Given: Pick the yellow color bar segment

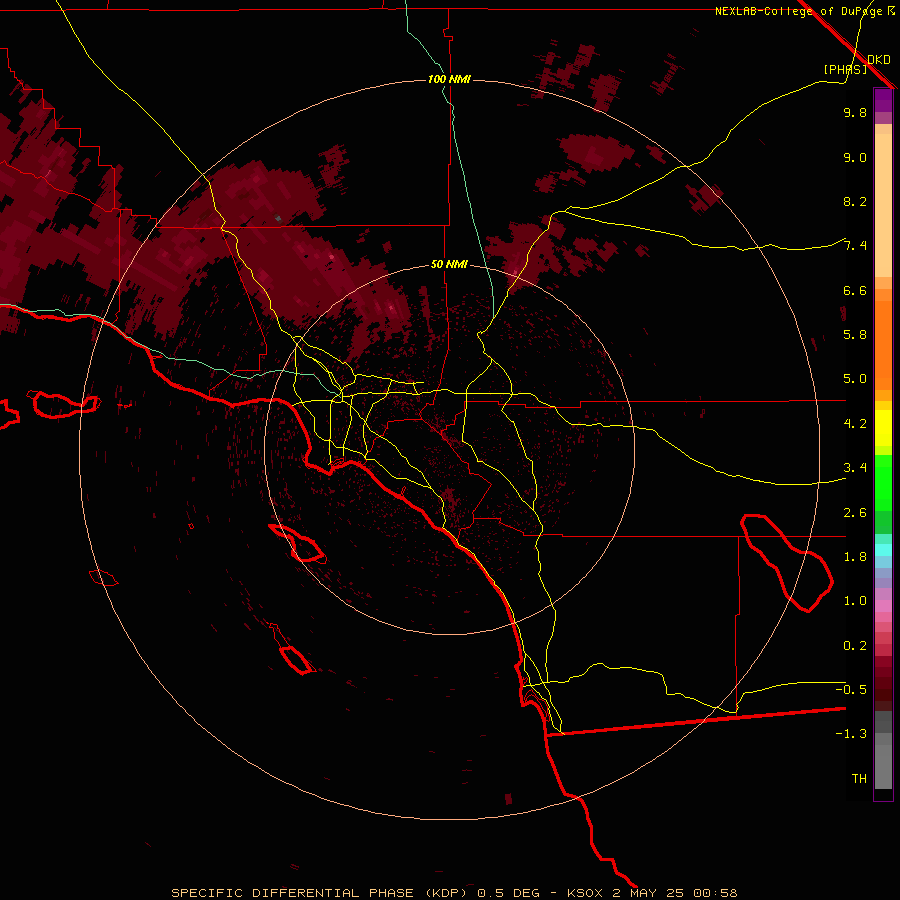Looking at the screenshot, I should click(883, 428).
